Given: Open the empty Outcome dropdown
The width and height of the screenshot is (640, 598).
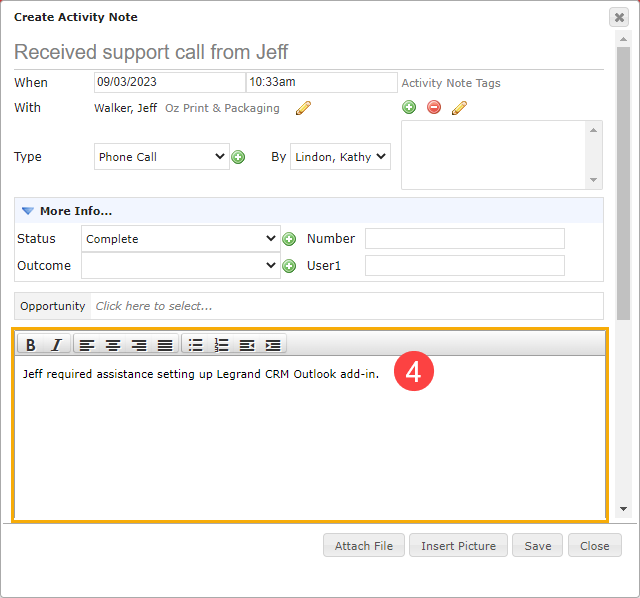Looking at the screenshot, I should point(181,266).
